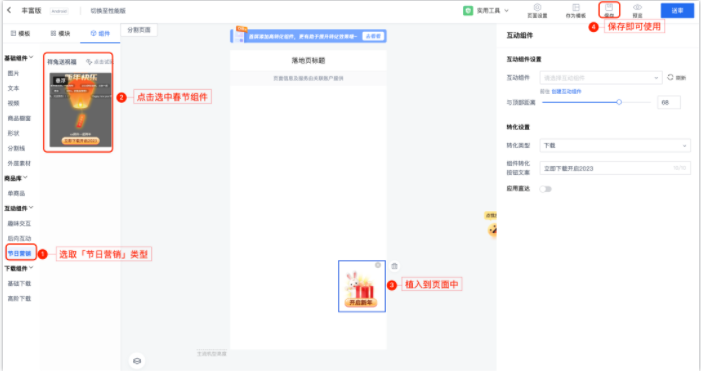Toggle the 应用直达 switch

545,189
